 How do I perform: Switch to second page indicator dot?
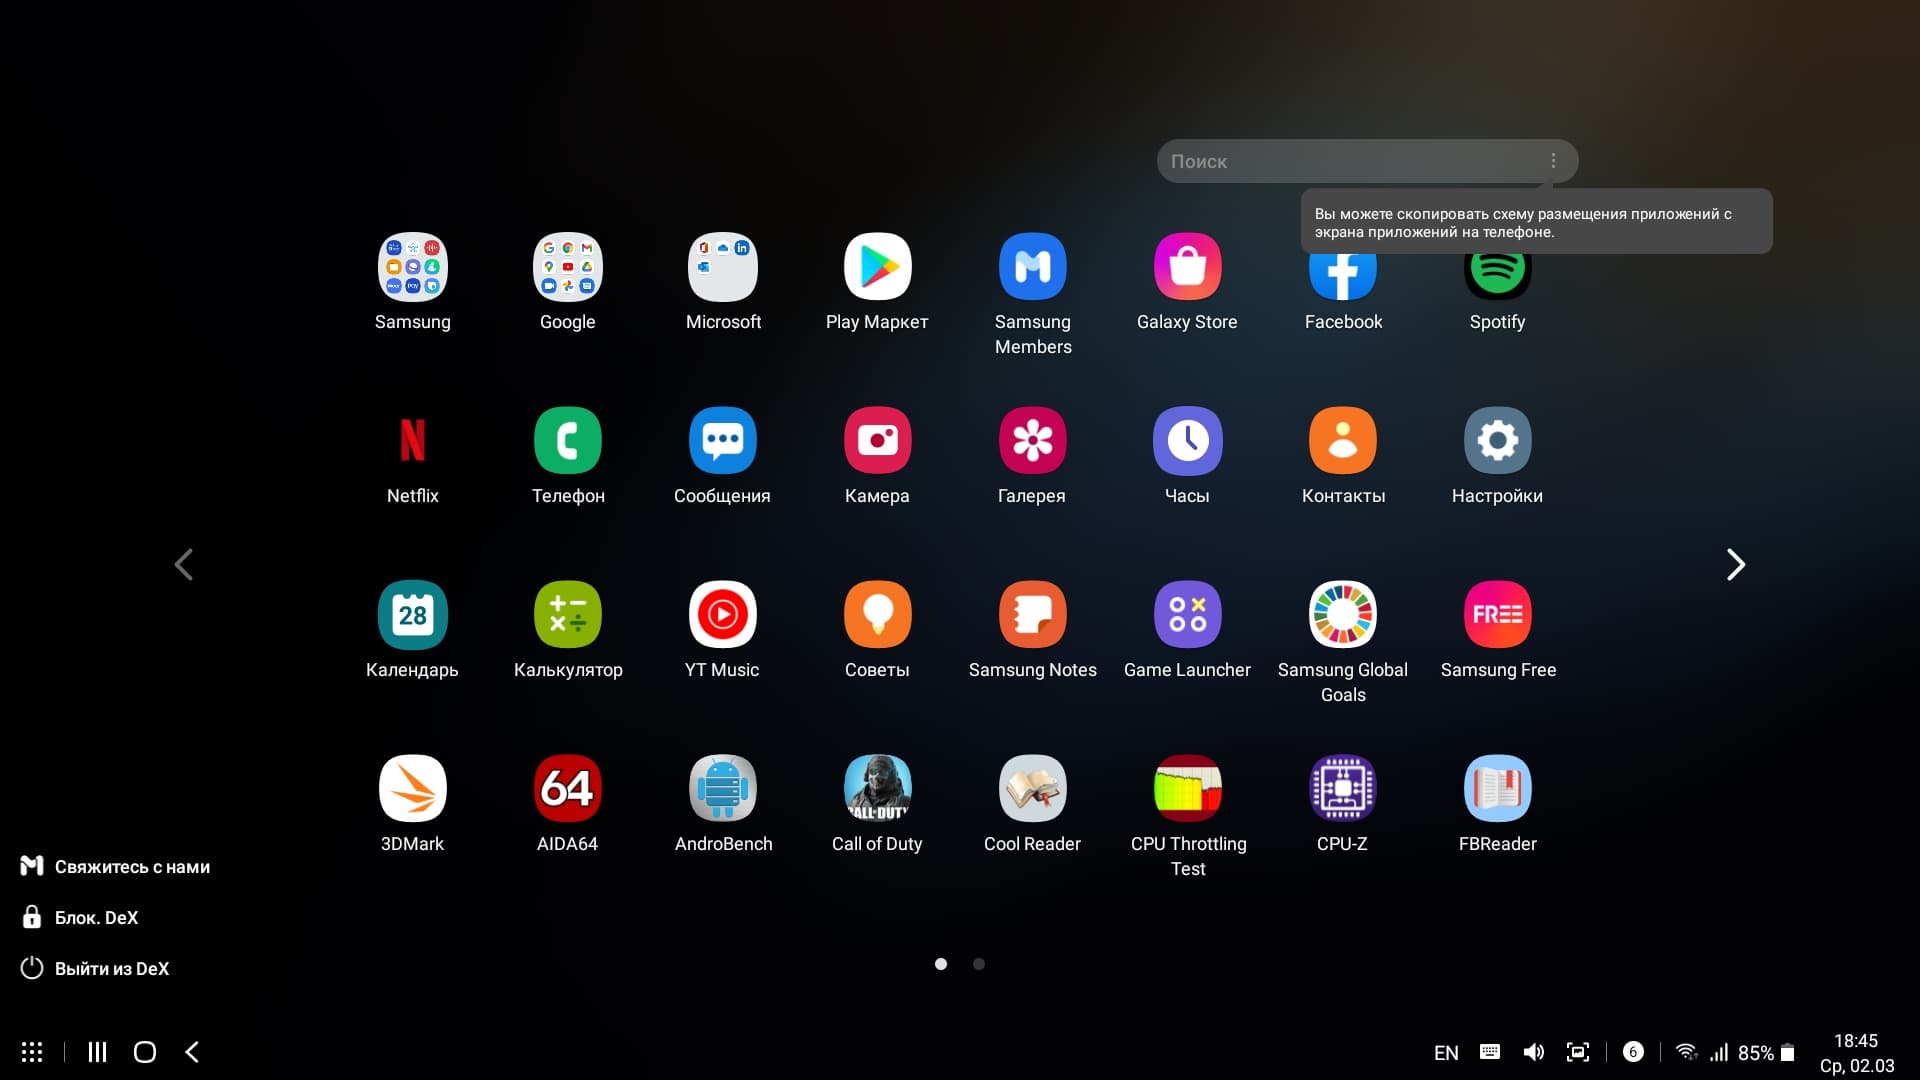(979, 964)
